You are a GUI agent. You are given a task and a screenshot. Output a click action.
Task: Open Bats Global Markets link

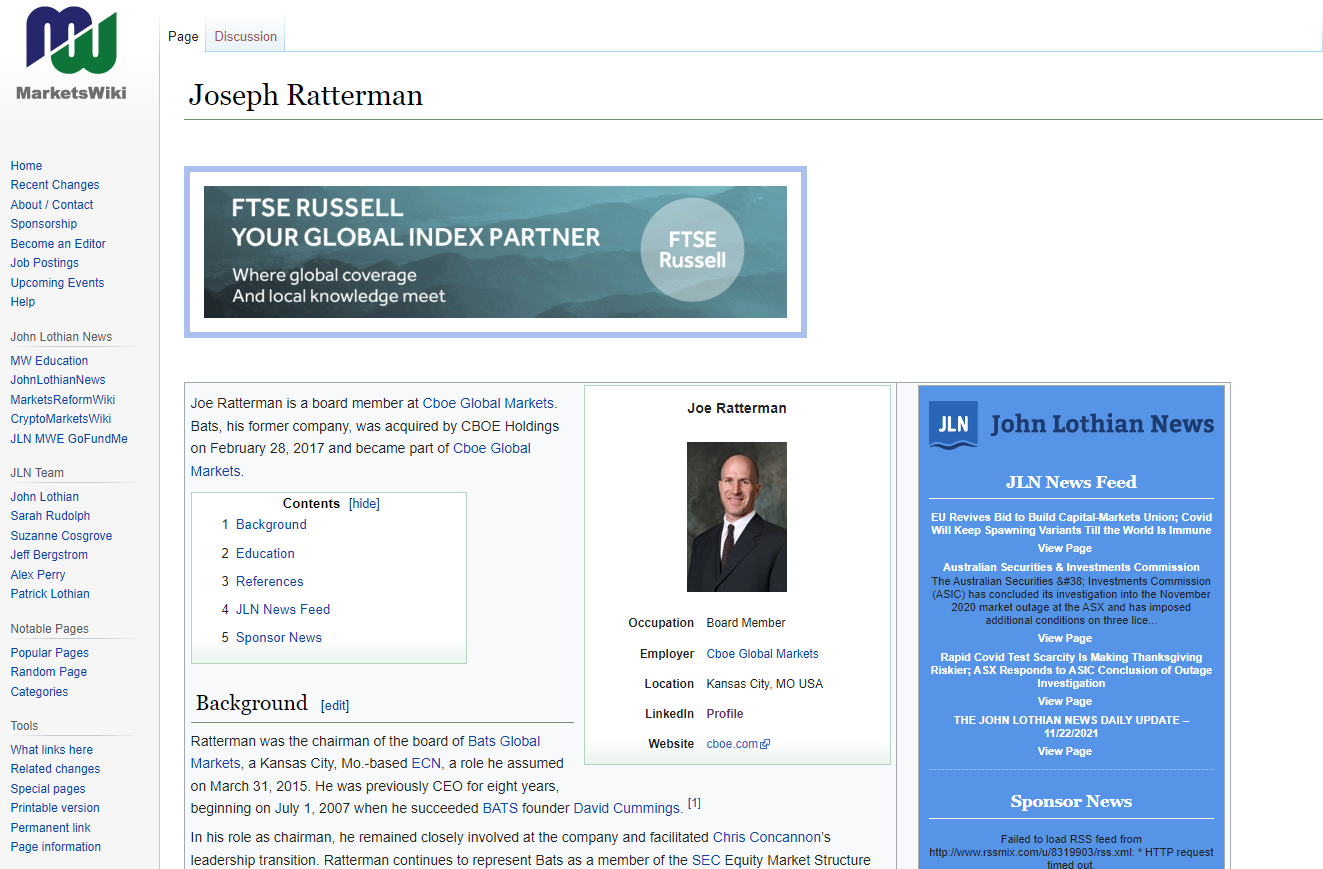(365, 752)
